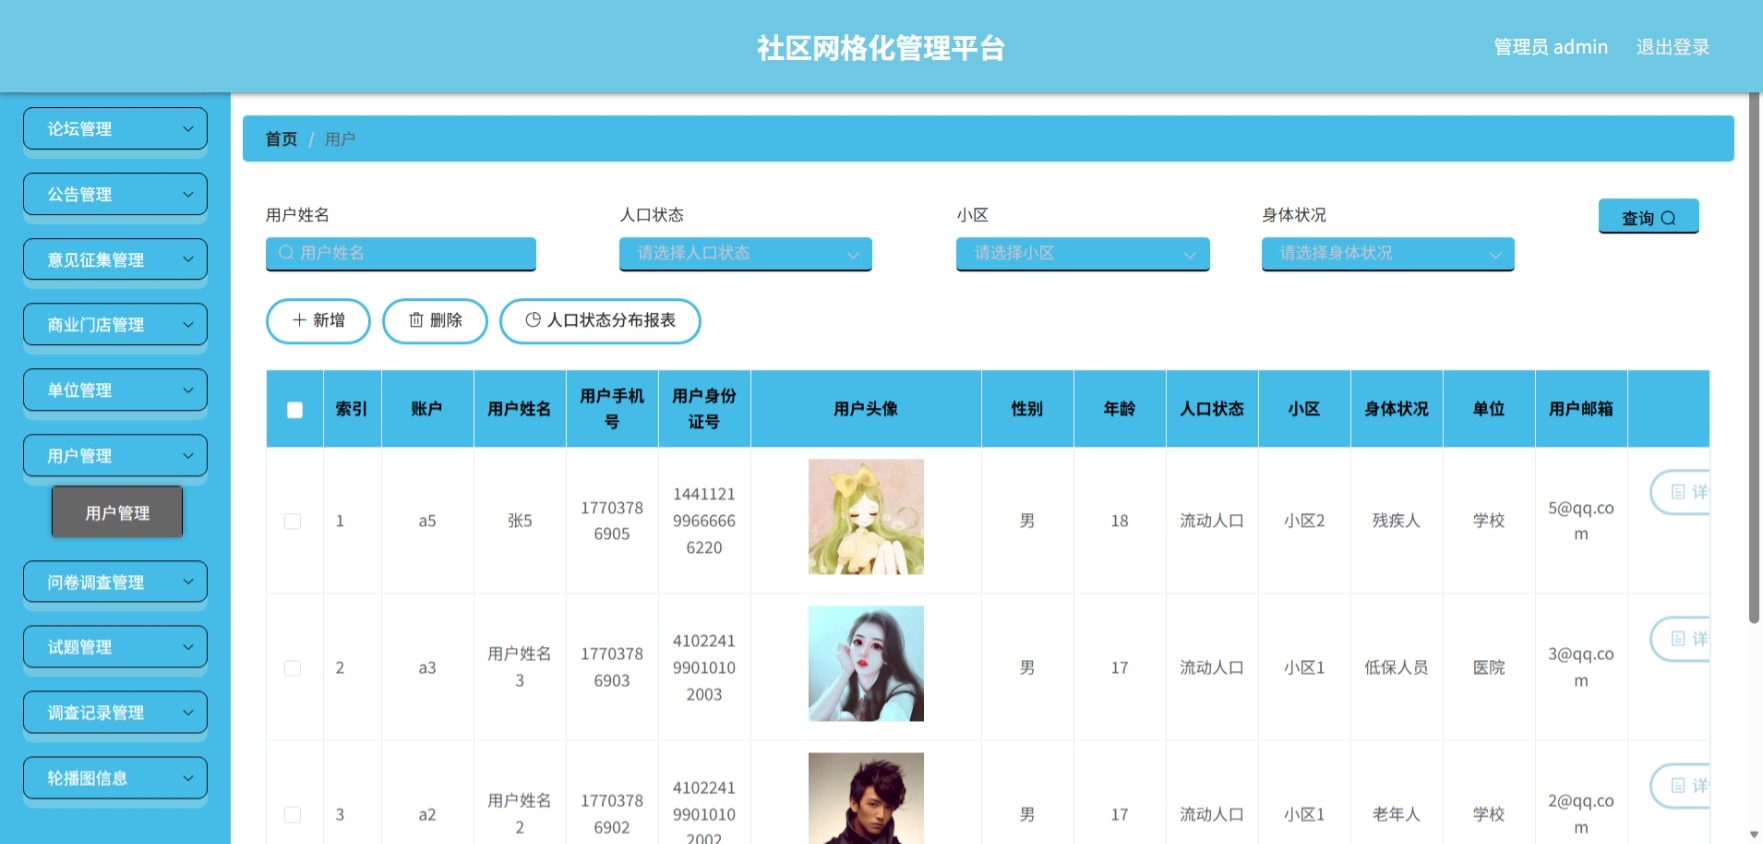This screenshot has width=1763, height=844.
Task: Click the 3@qq.com email cell
Action: (1581, 668)
